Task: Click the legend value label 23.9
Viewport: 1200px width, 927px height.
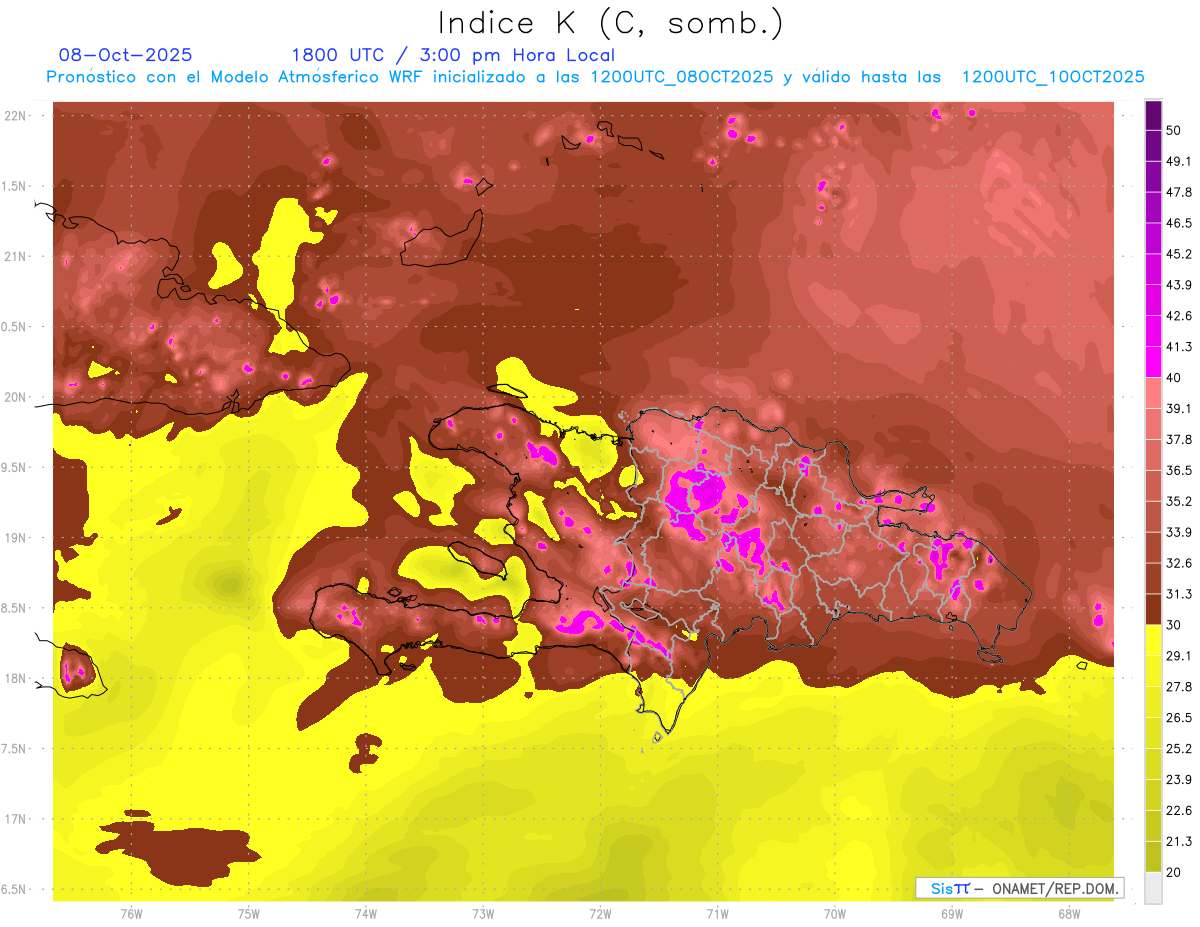Action: point(1180,779)
